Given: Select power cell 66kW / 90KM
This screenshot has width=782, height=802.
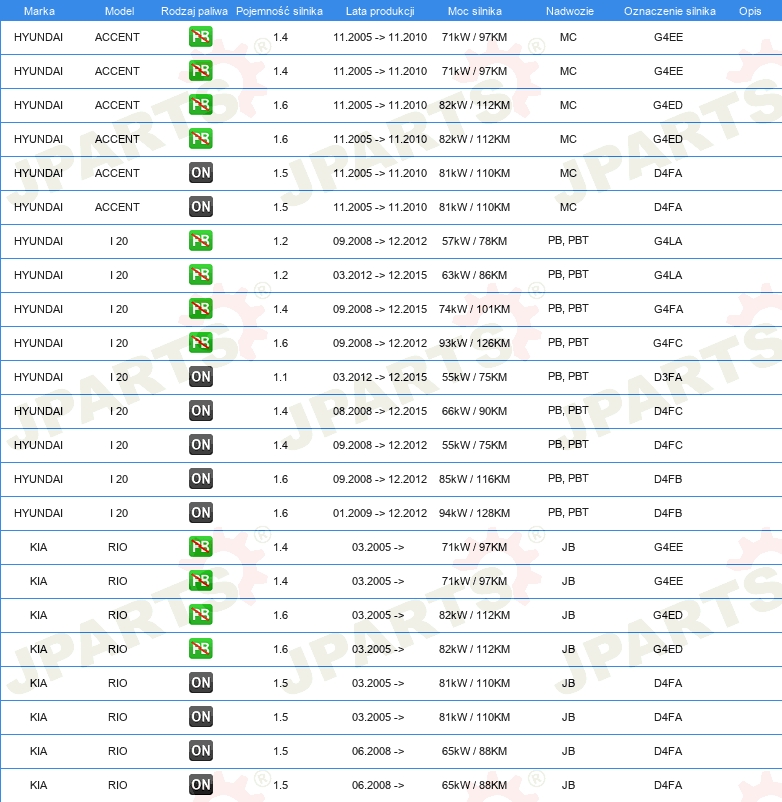Looking at the screenshot, I should click(x=475, y=411).
